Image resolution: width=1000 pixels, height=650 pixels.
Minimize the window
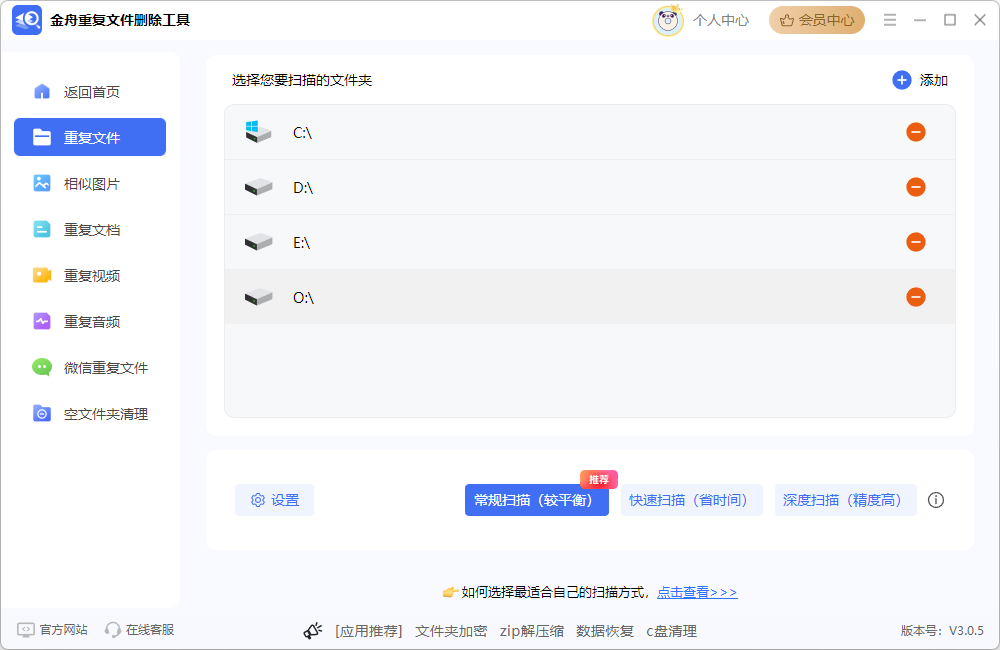(x=920, y=20)
